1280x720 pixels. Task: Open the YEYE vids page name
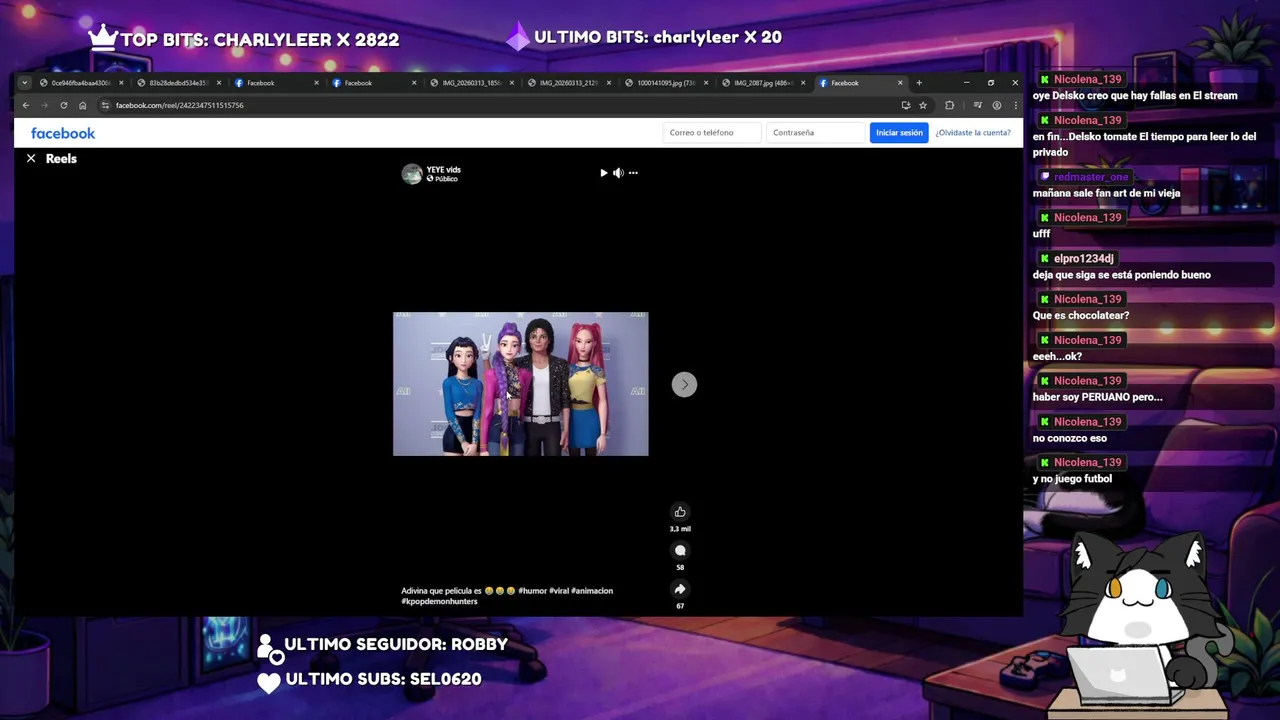click(444, 170)
